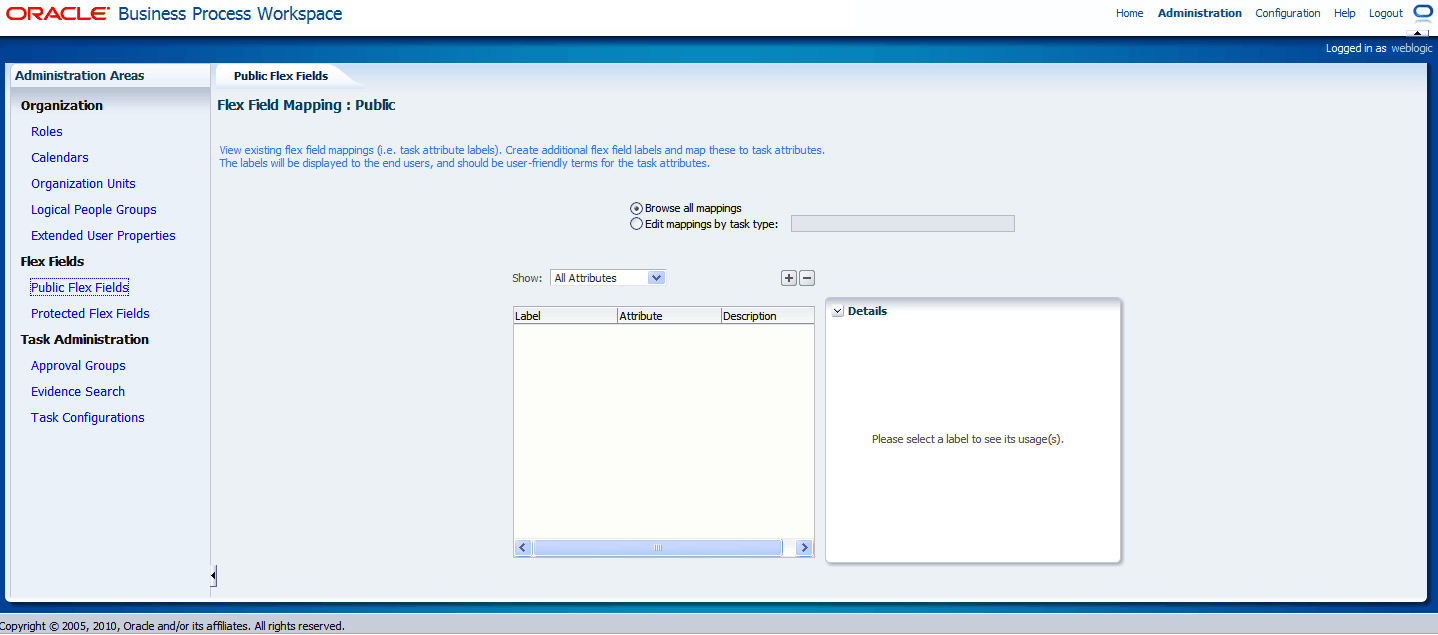Select Browse all mappings radio button

coord(636,208)
